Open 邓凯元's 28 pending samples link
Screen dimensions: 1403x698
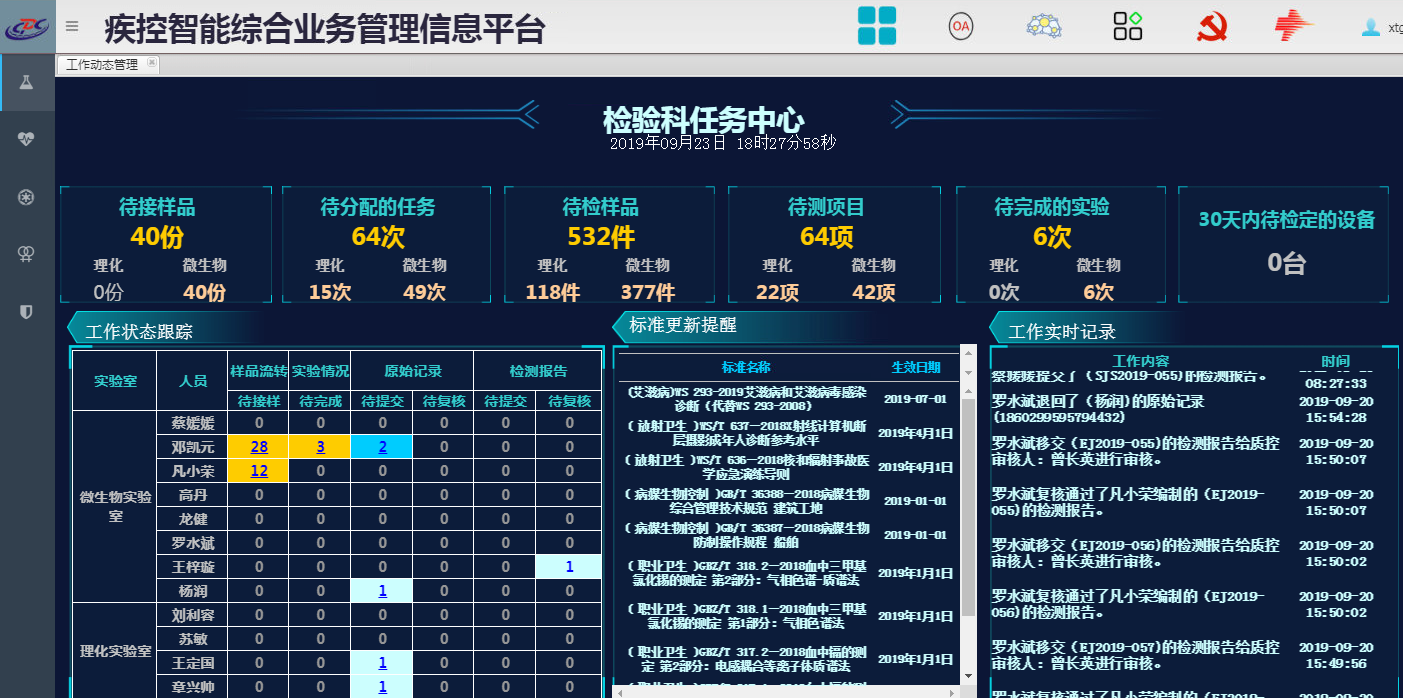click(x=259, y=447)
